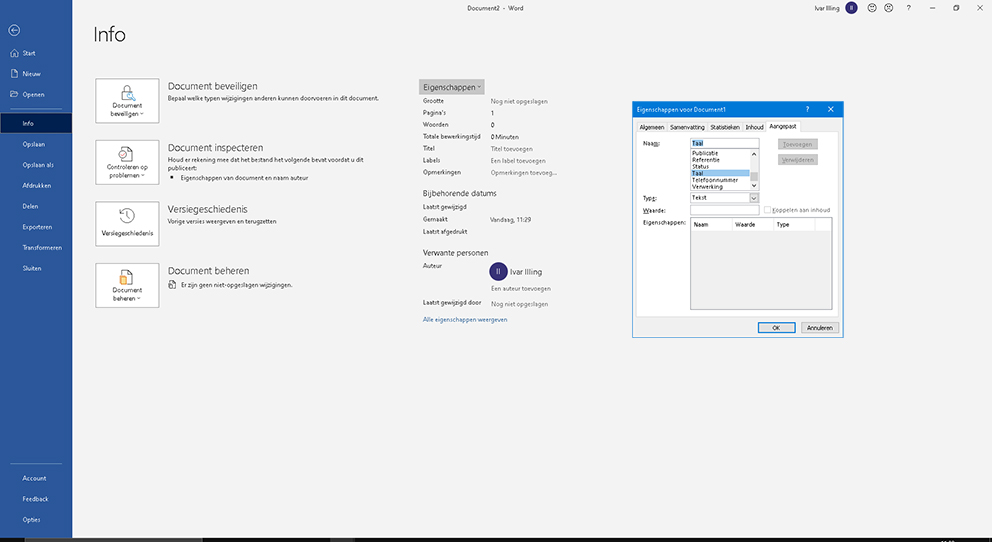Click the back arrow icon in sidebar
The image size is (992, 542).
pos(14,31)
